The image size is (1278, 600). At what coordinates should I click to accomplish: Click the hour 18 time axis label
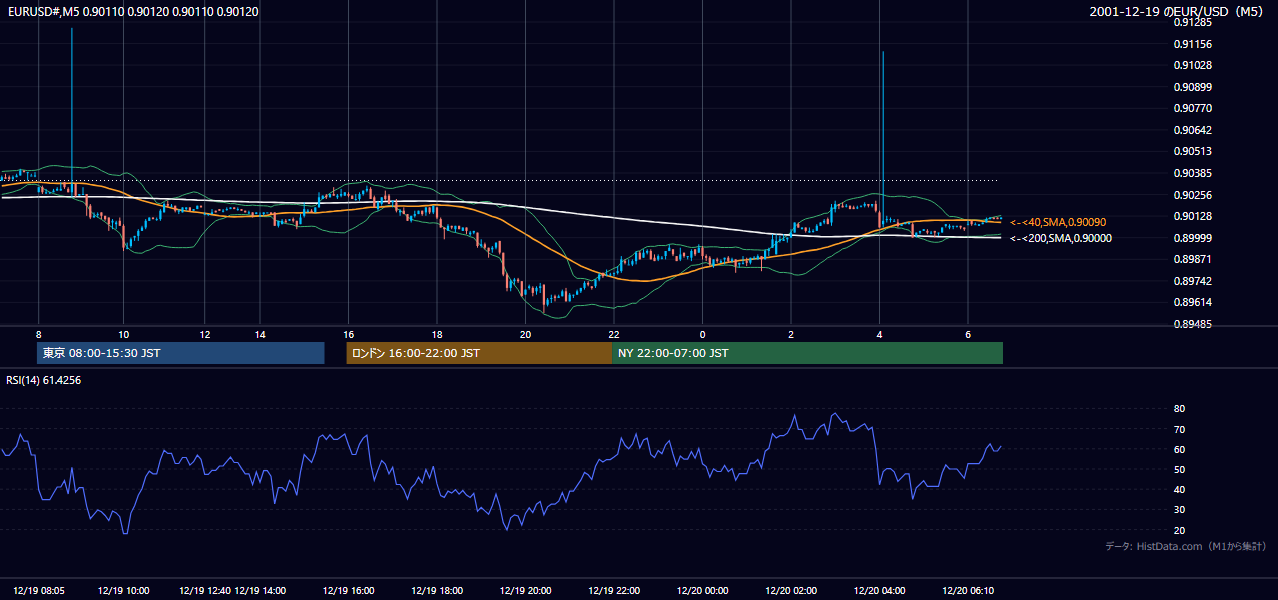[x=437, y=334]
